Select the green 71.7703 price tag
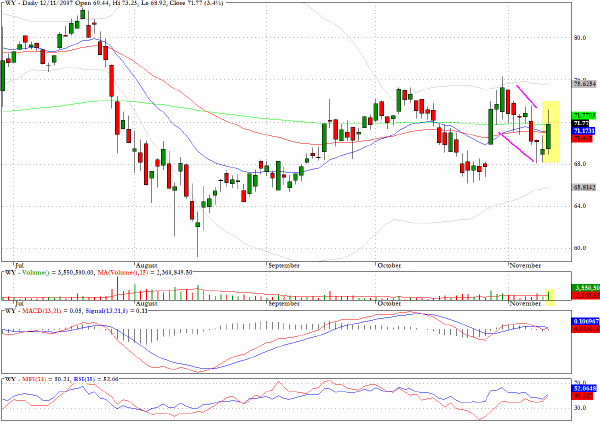 click(x=584, y=115)
